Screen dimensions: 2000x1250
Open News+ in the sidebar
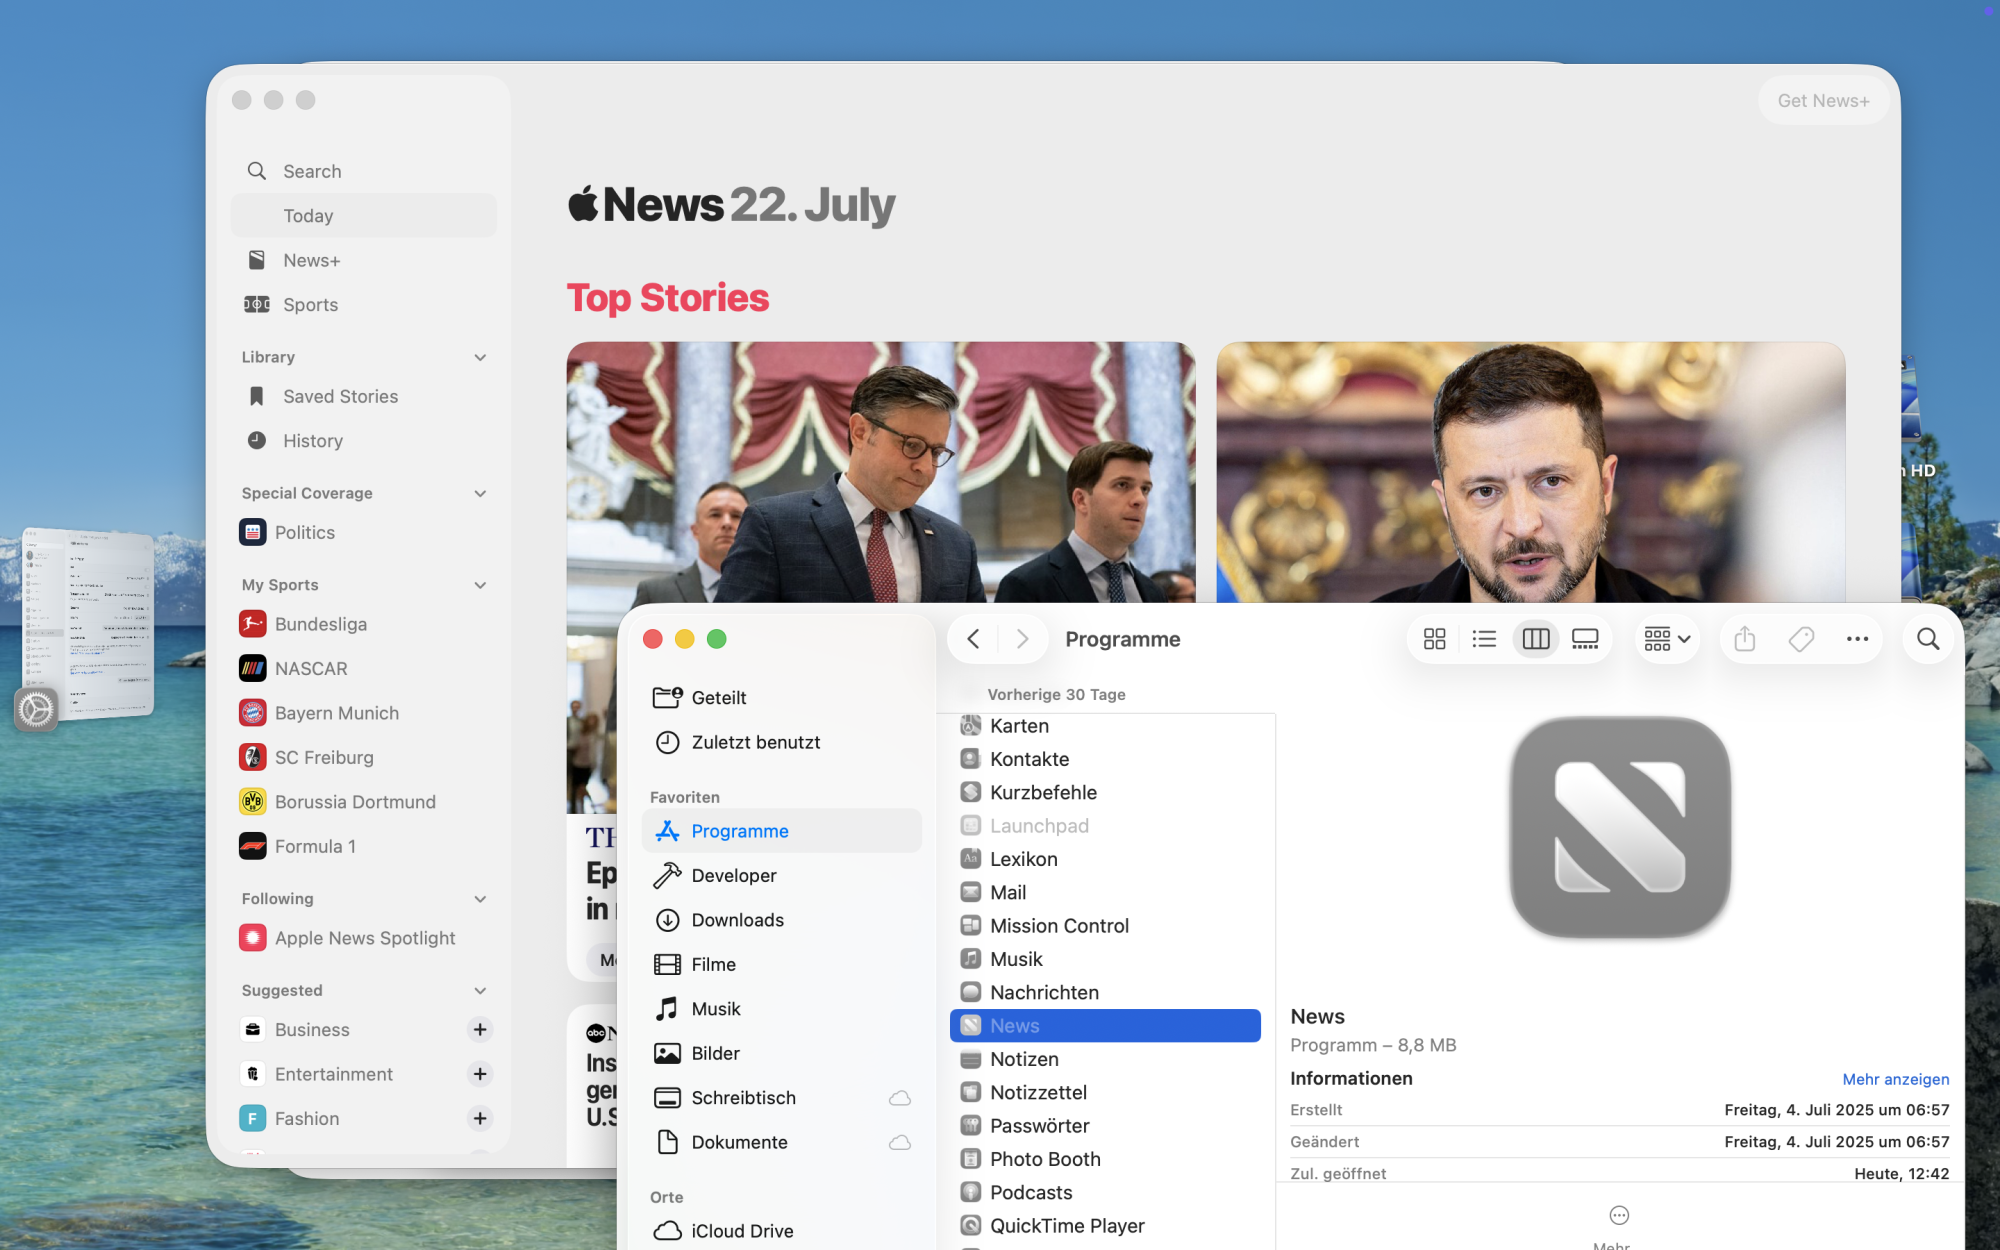pyautogui.click(x=311, y=260)
